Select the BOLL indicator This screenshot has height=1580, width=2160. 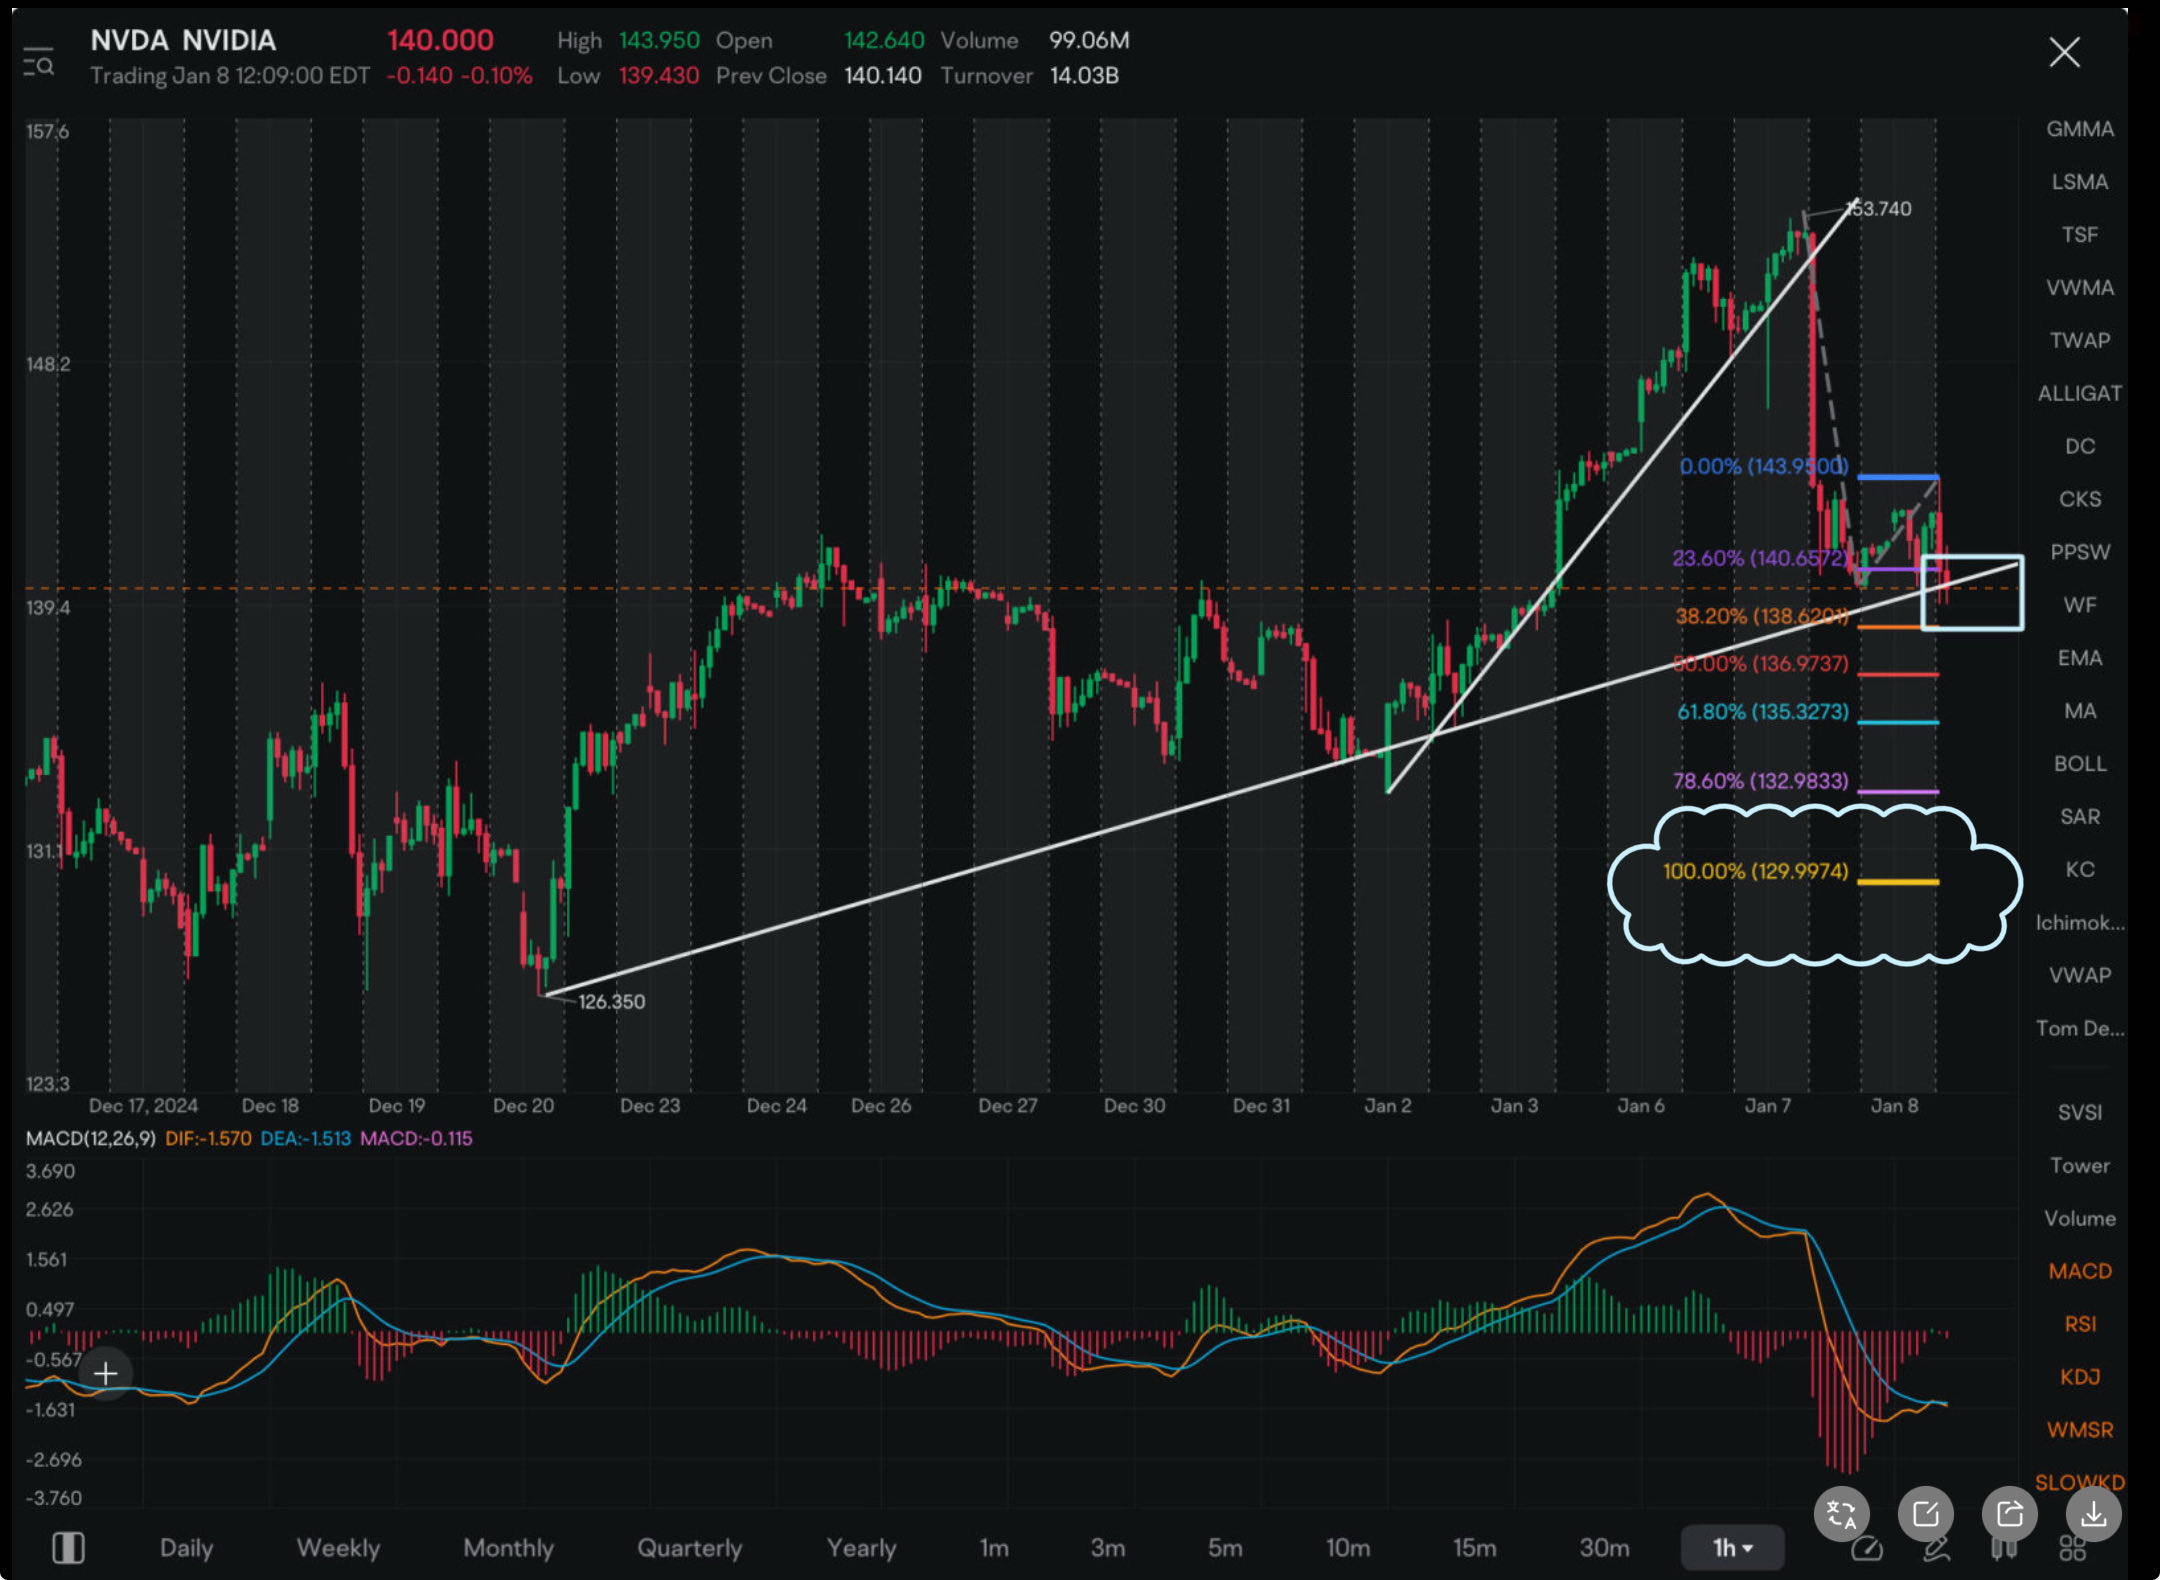[2080, 764]
